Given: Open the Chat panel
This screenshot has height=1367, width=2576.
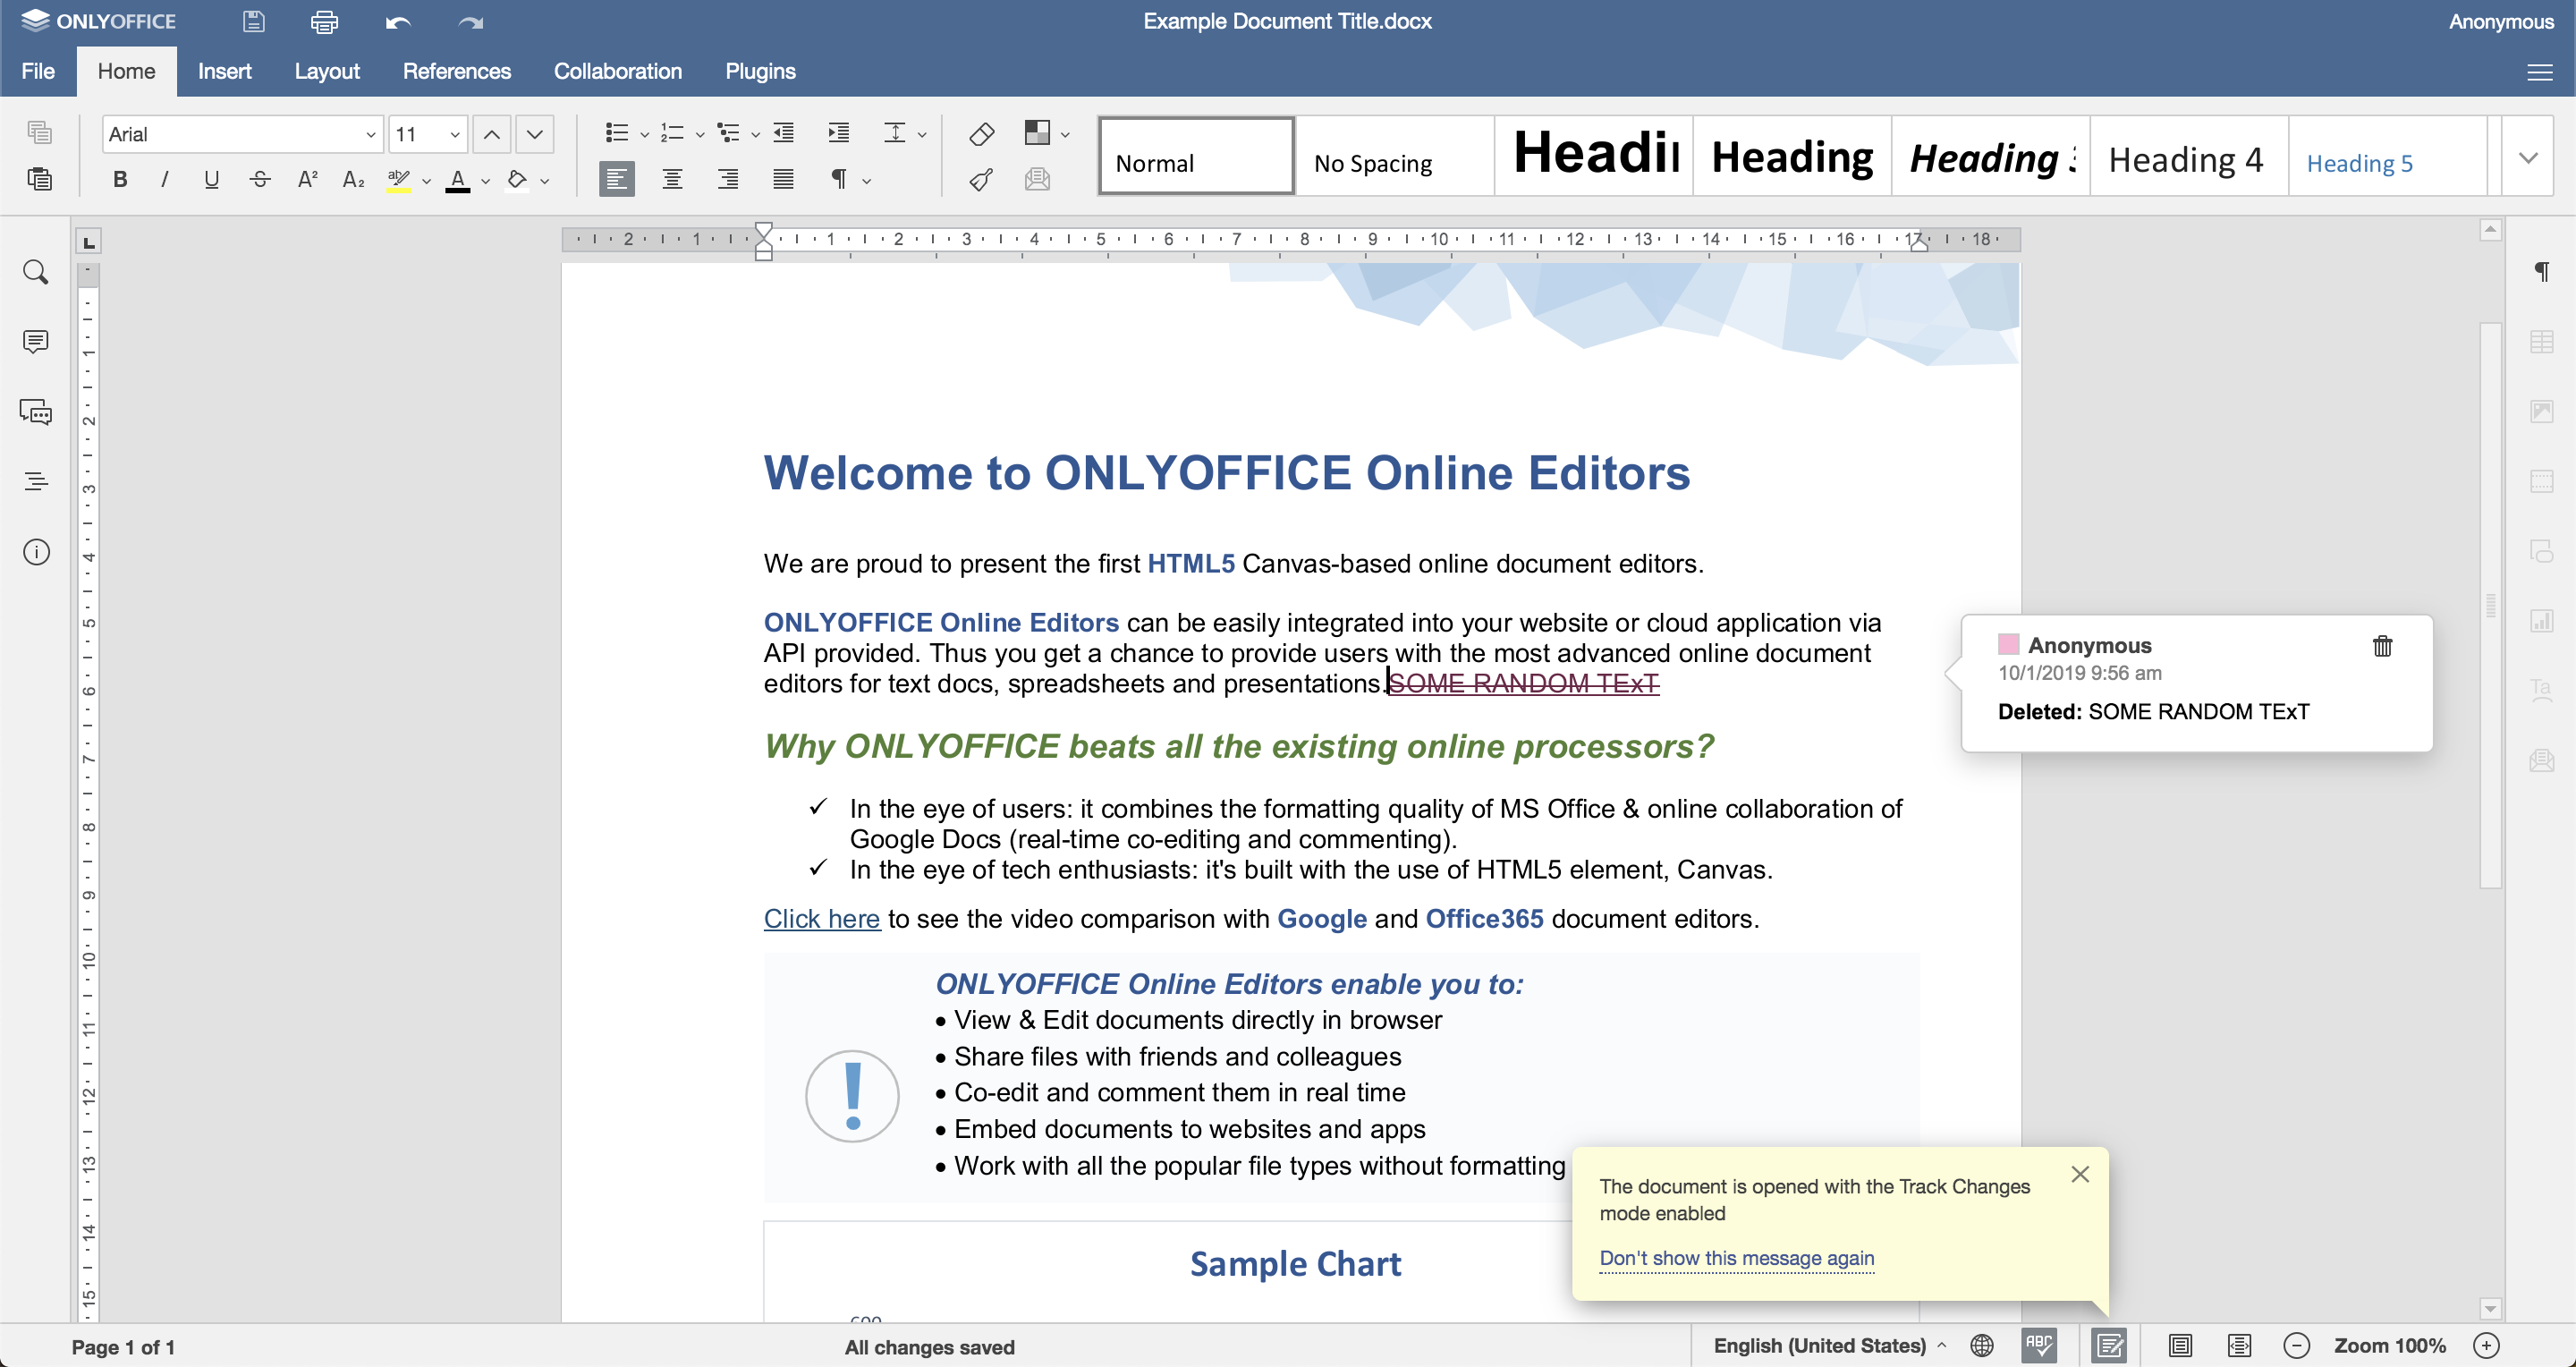Looking at the screenshot, I should [x=36, y=412].
